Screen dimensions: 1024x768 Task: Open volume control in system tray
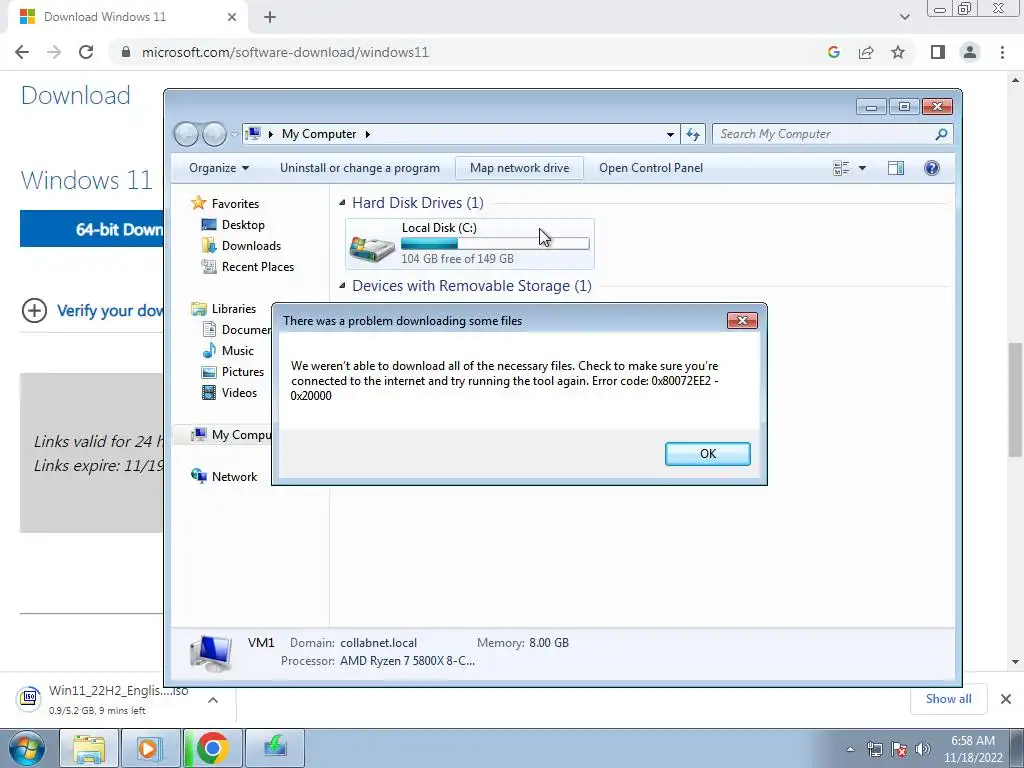tap(923, 749)
